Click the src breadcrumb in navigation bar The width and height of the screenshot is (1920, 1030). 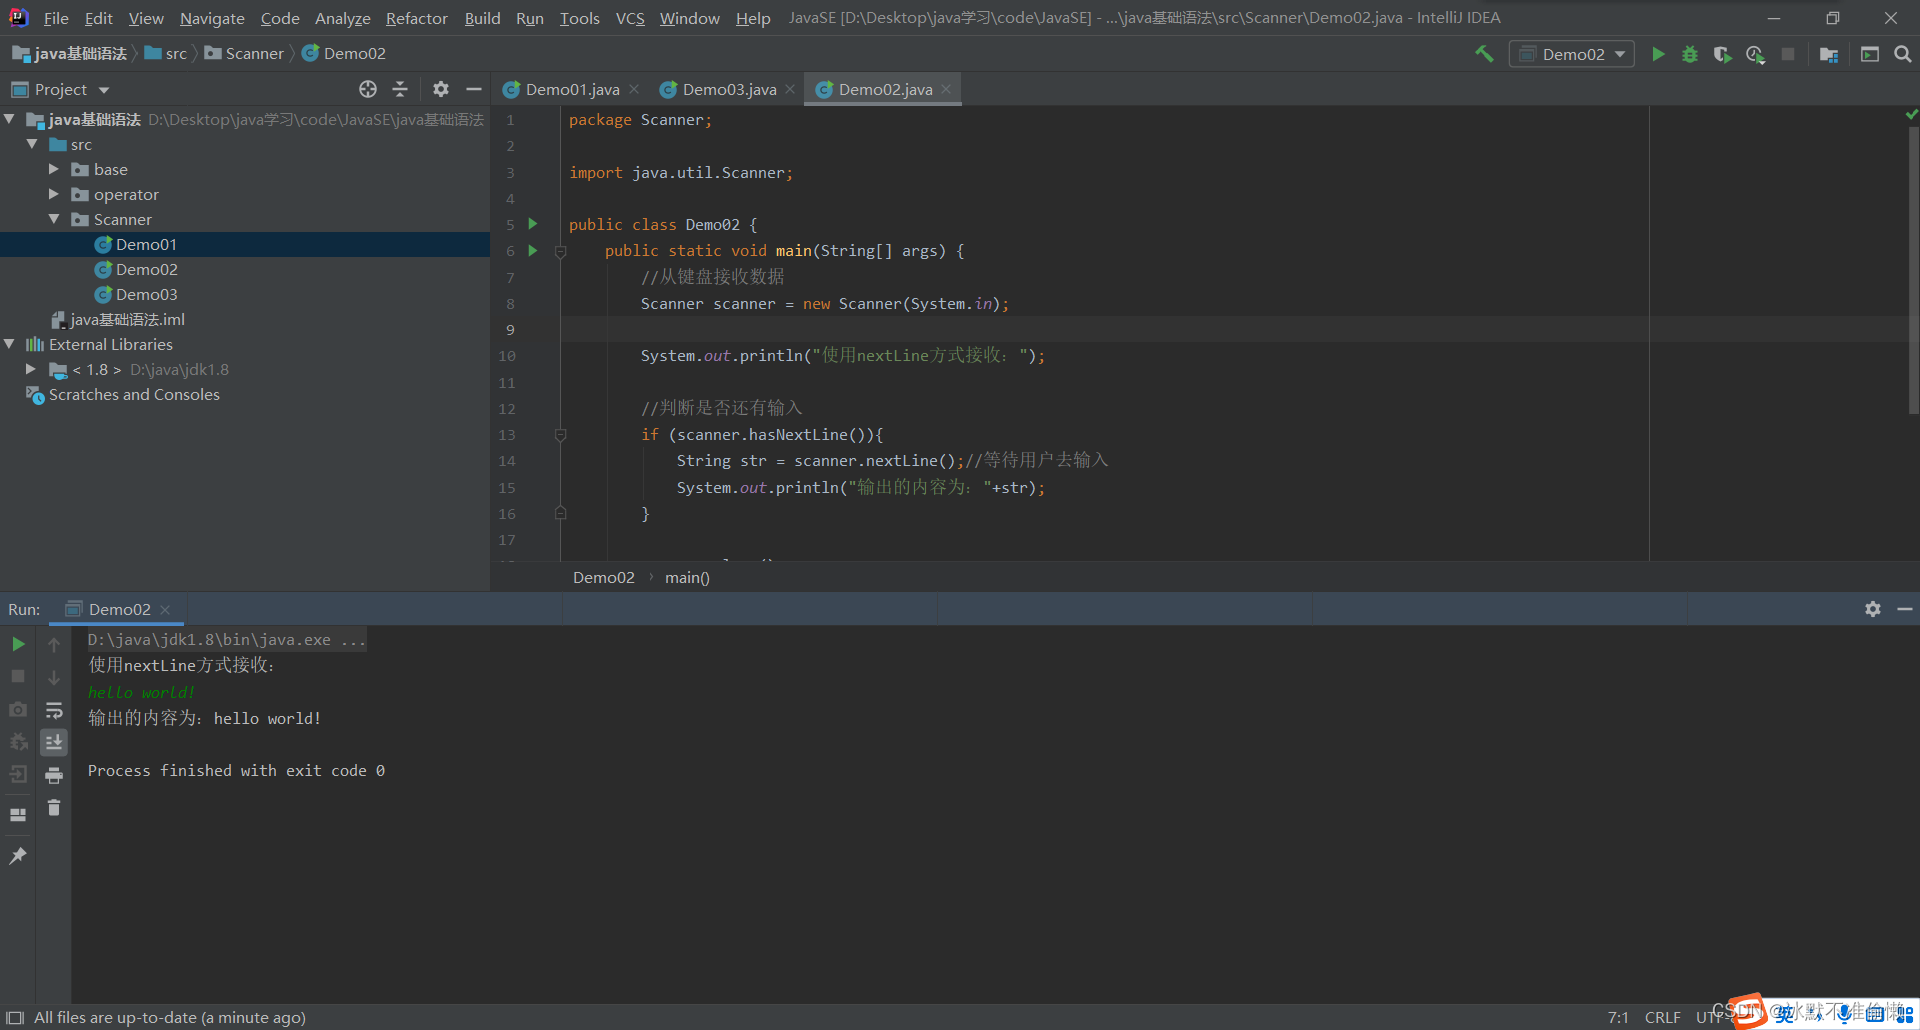pyautogui.click(x=166, y=53)
